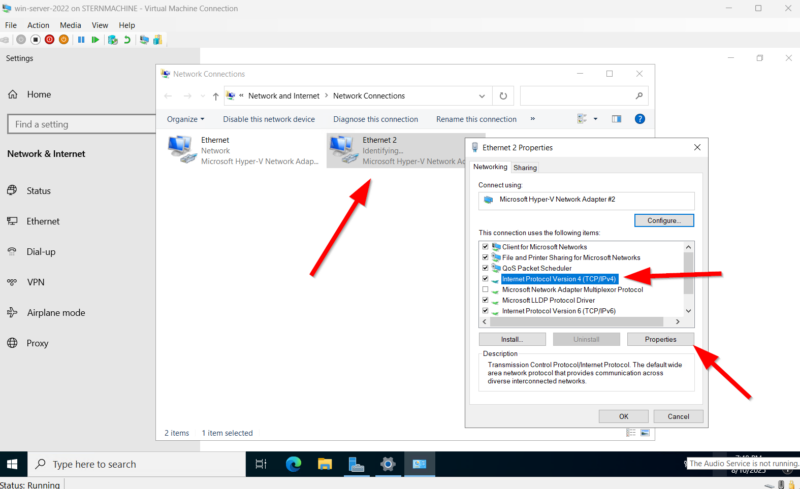Open Server Manager from the taskbar
Viewport: 800px width, 489px height.
pos(356,464)
